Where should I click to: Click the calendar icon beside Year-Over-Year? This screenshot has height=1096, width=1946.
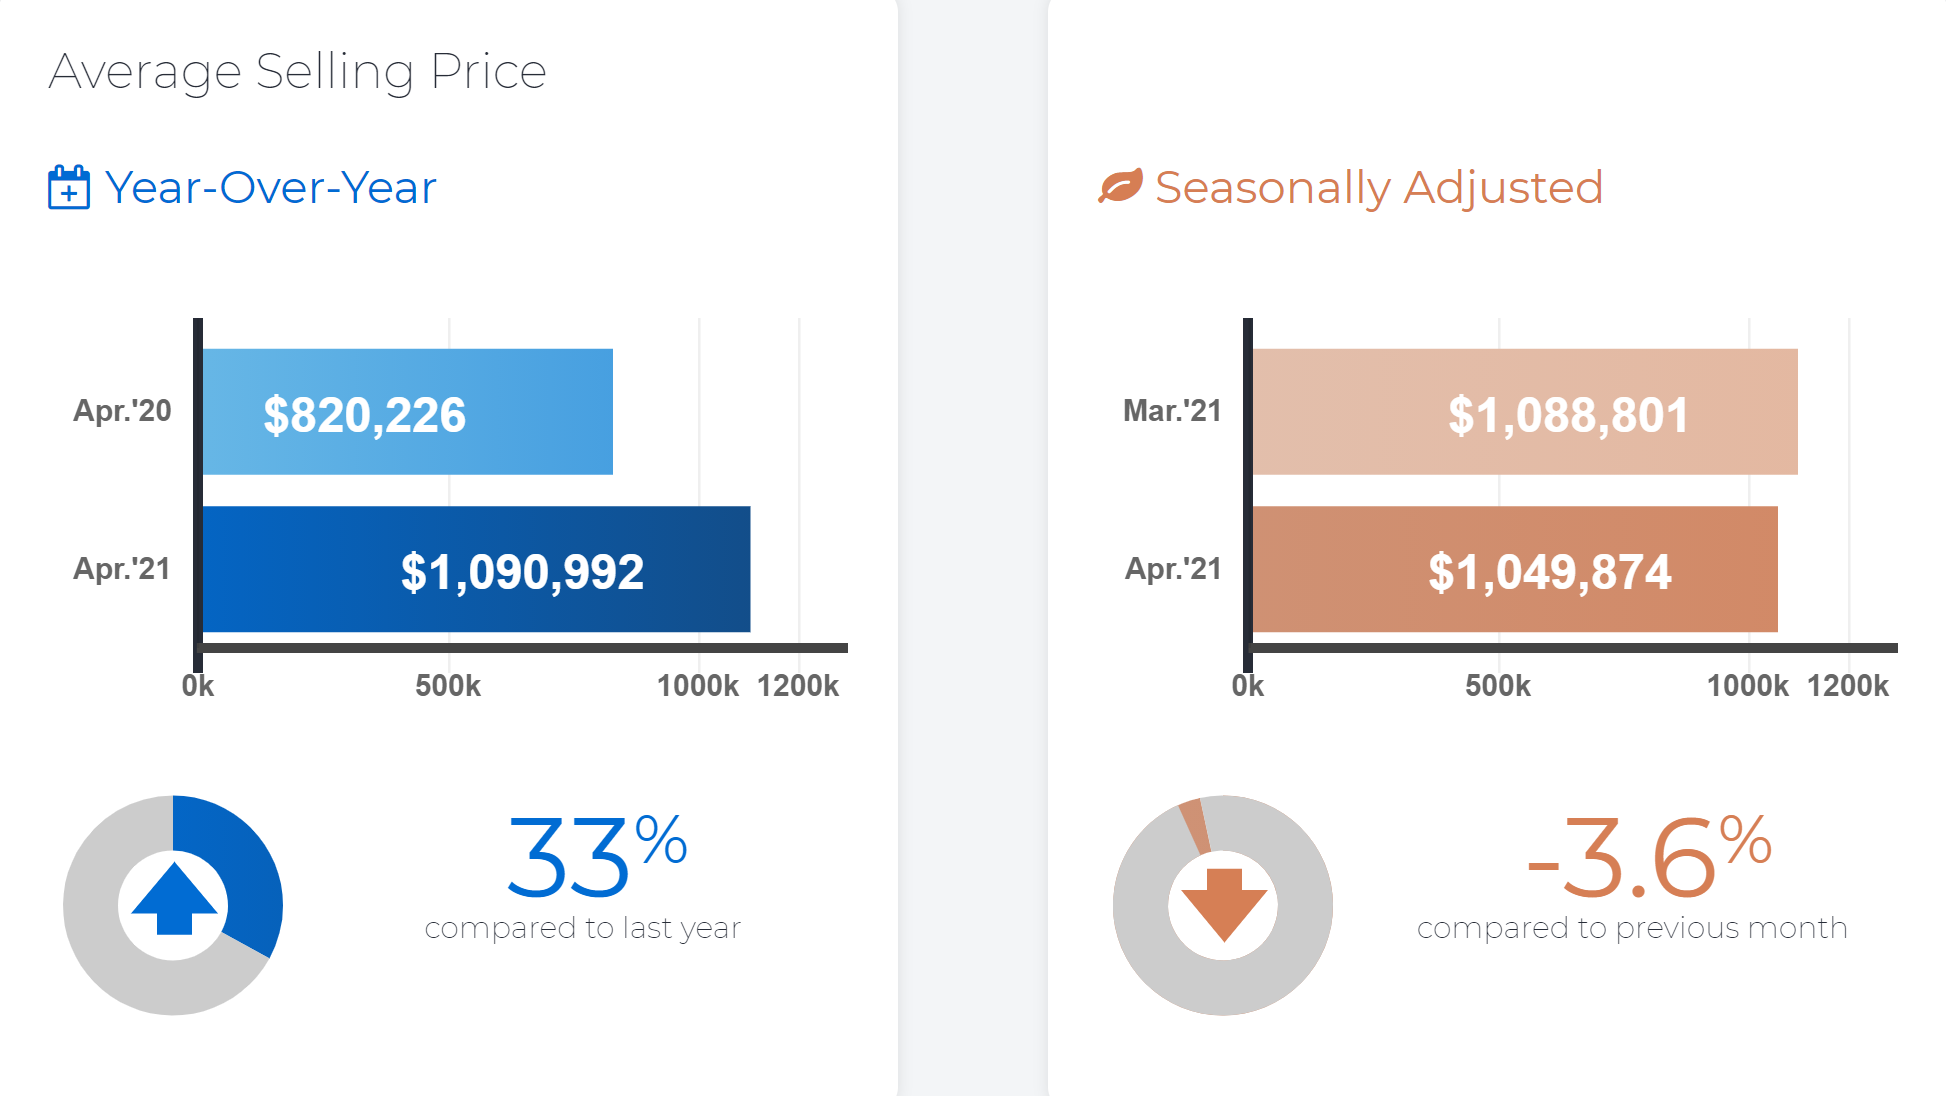68,188
